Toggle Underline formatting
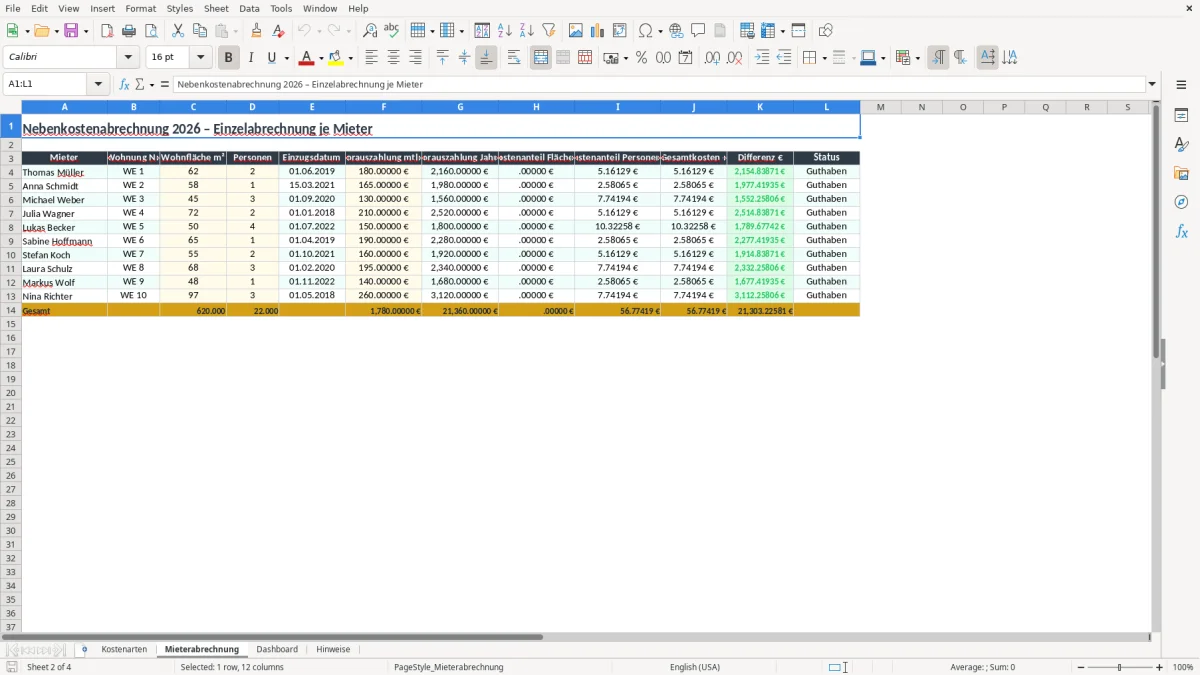This screenshot has width=1200, height=675. click(x=271, y=58)
